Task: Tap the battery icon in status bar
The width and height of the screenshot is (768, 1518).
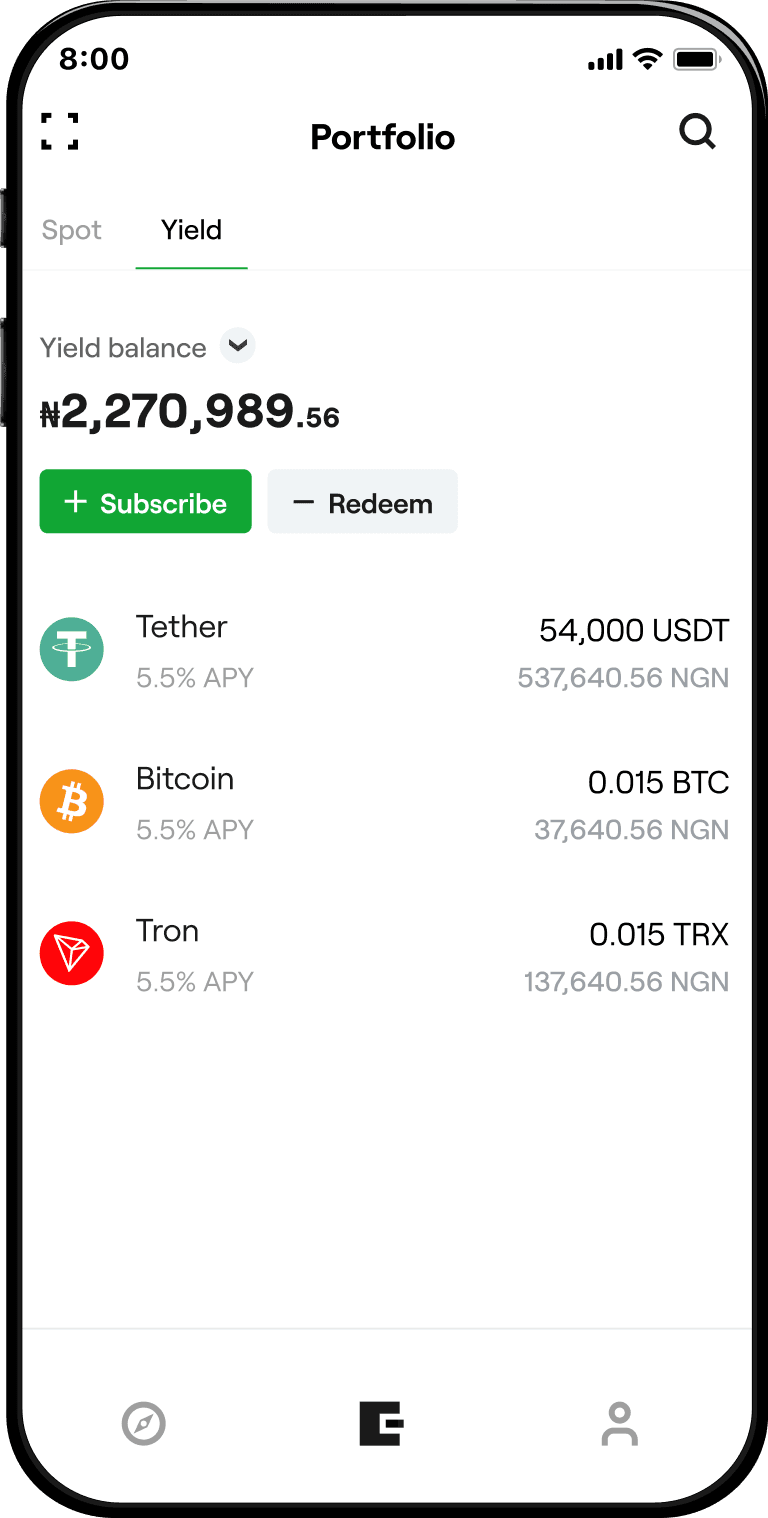Action: coord(696,60)
